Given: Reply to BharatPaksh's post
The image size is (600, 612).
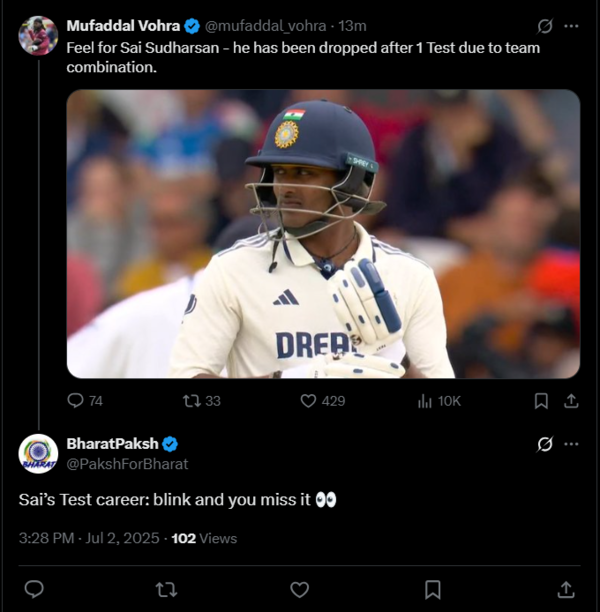Looking at the screenshot, I should coord(34,589).
